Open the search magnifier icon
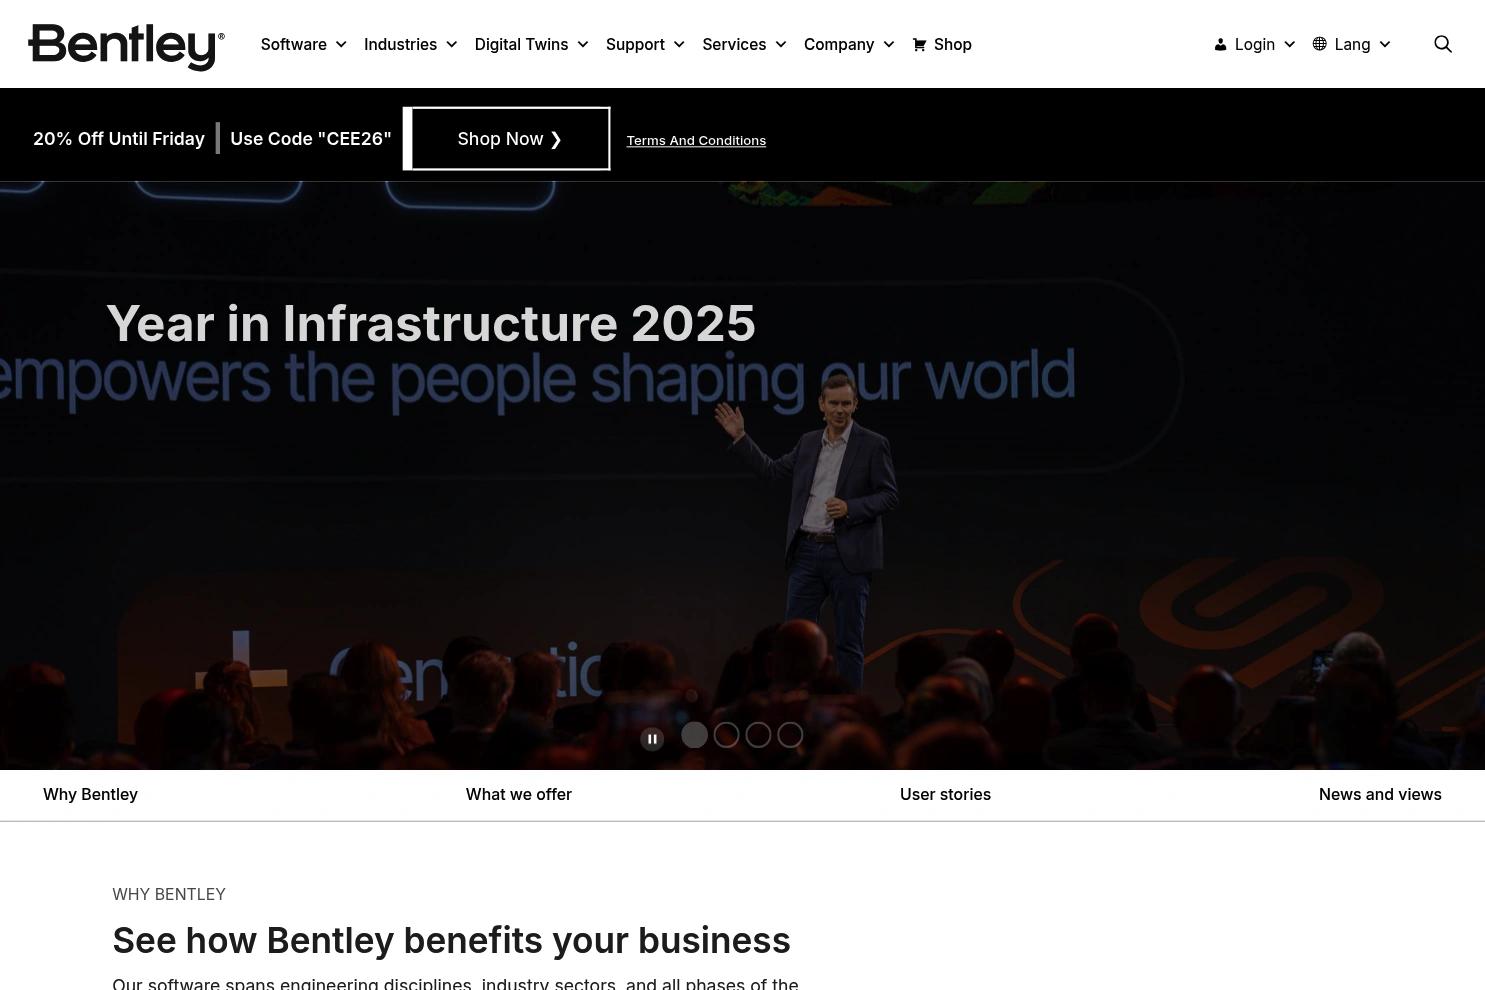This screenshot has height=990, width=1485. [x=1442, y=44]
